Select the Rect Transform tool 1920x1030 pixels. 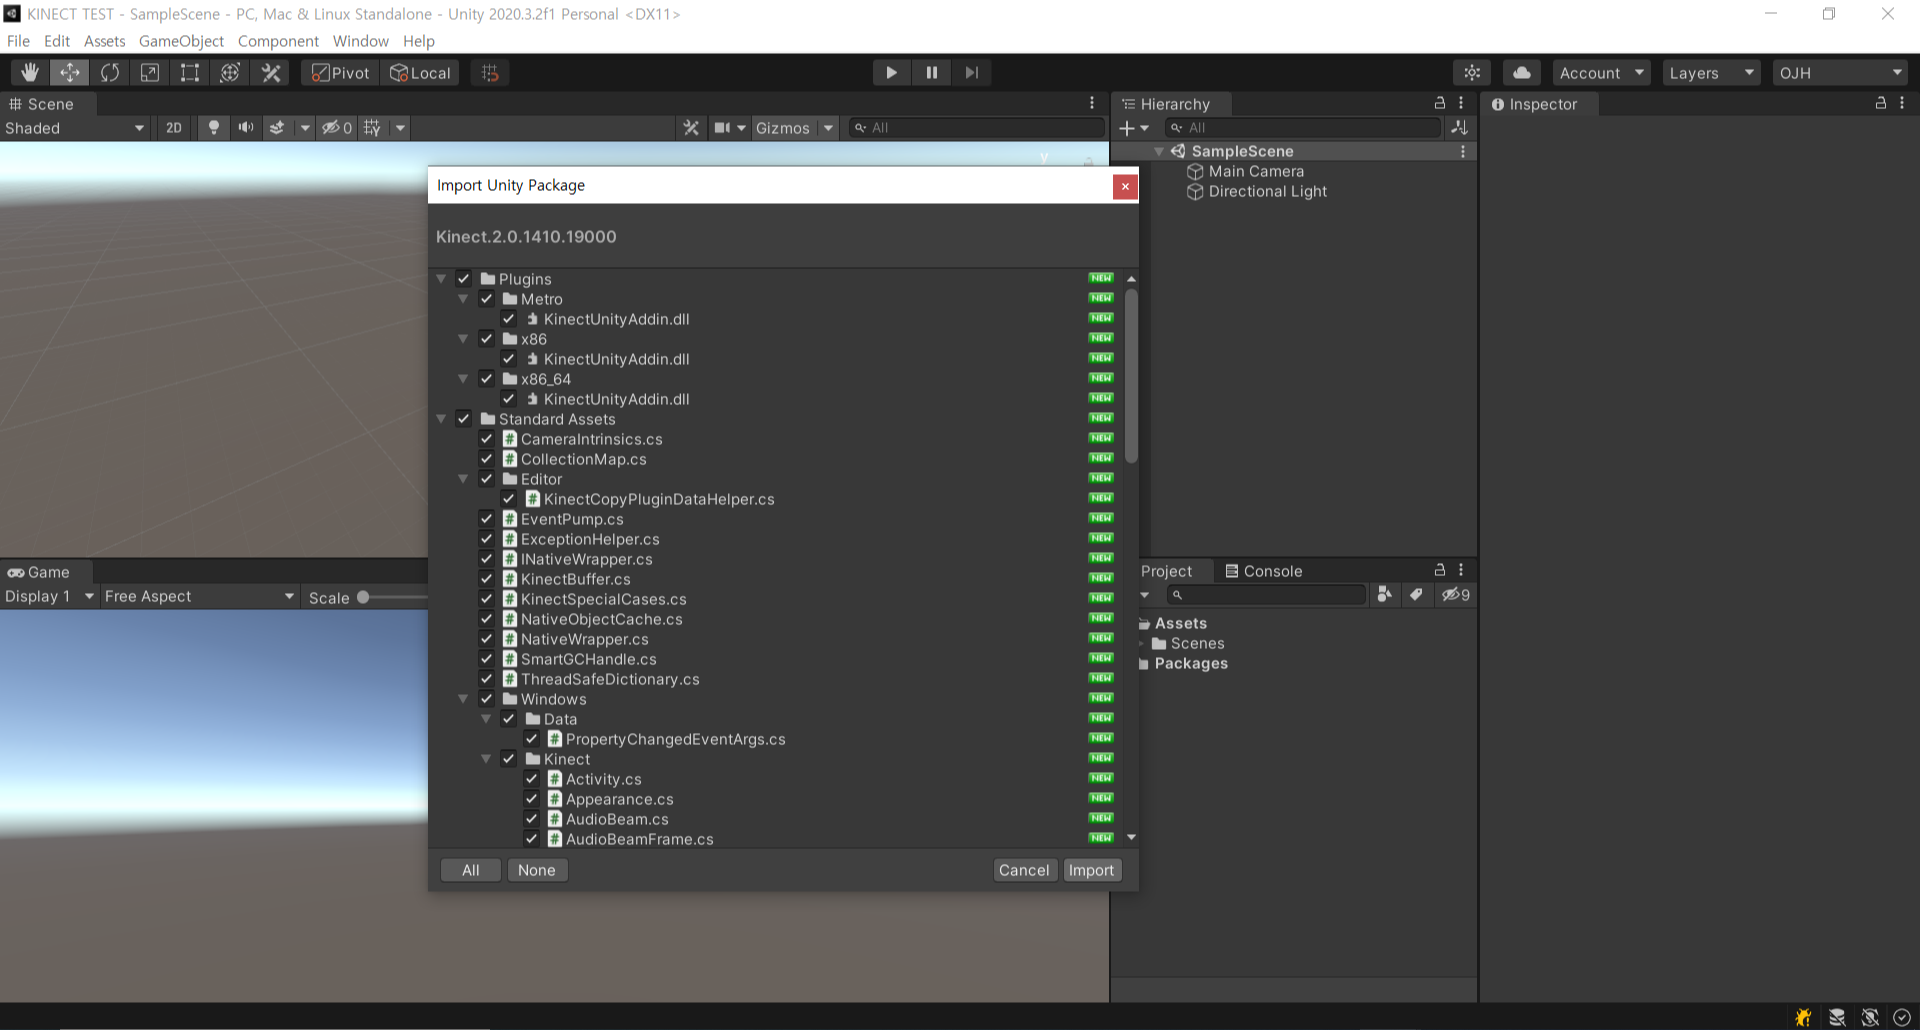tap(190, 72)
